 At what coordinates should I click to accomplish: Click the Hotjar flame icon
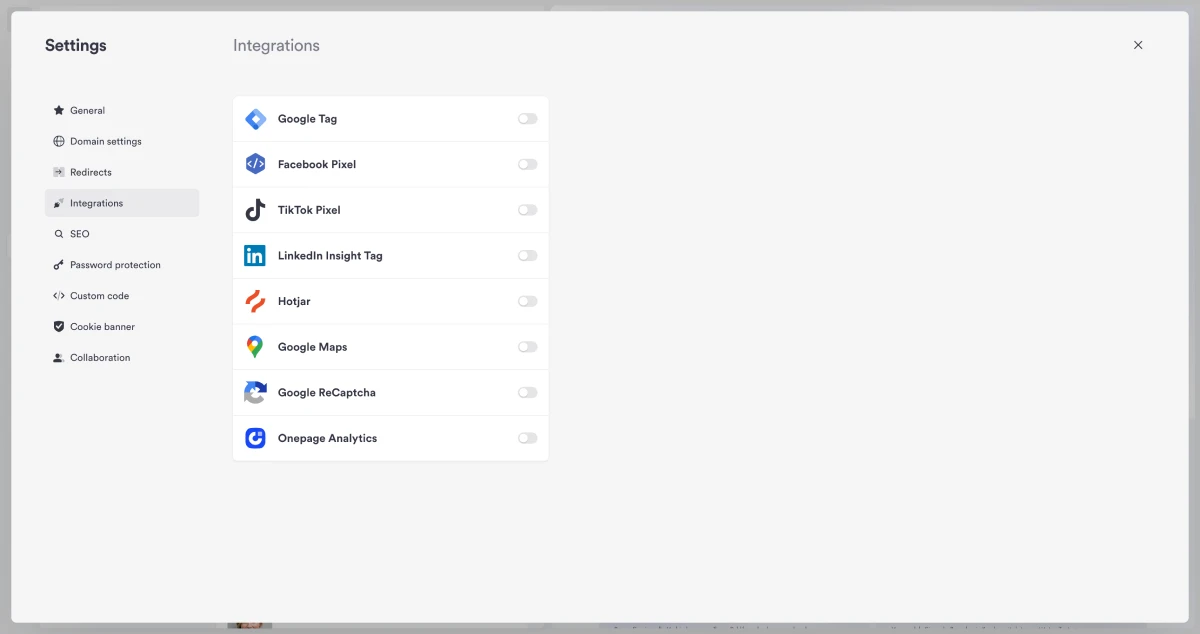point(255,301)
